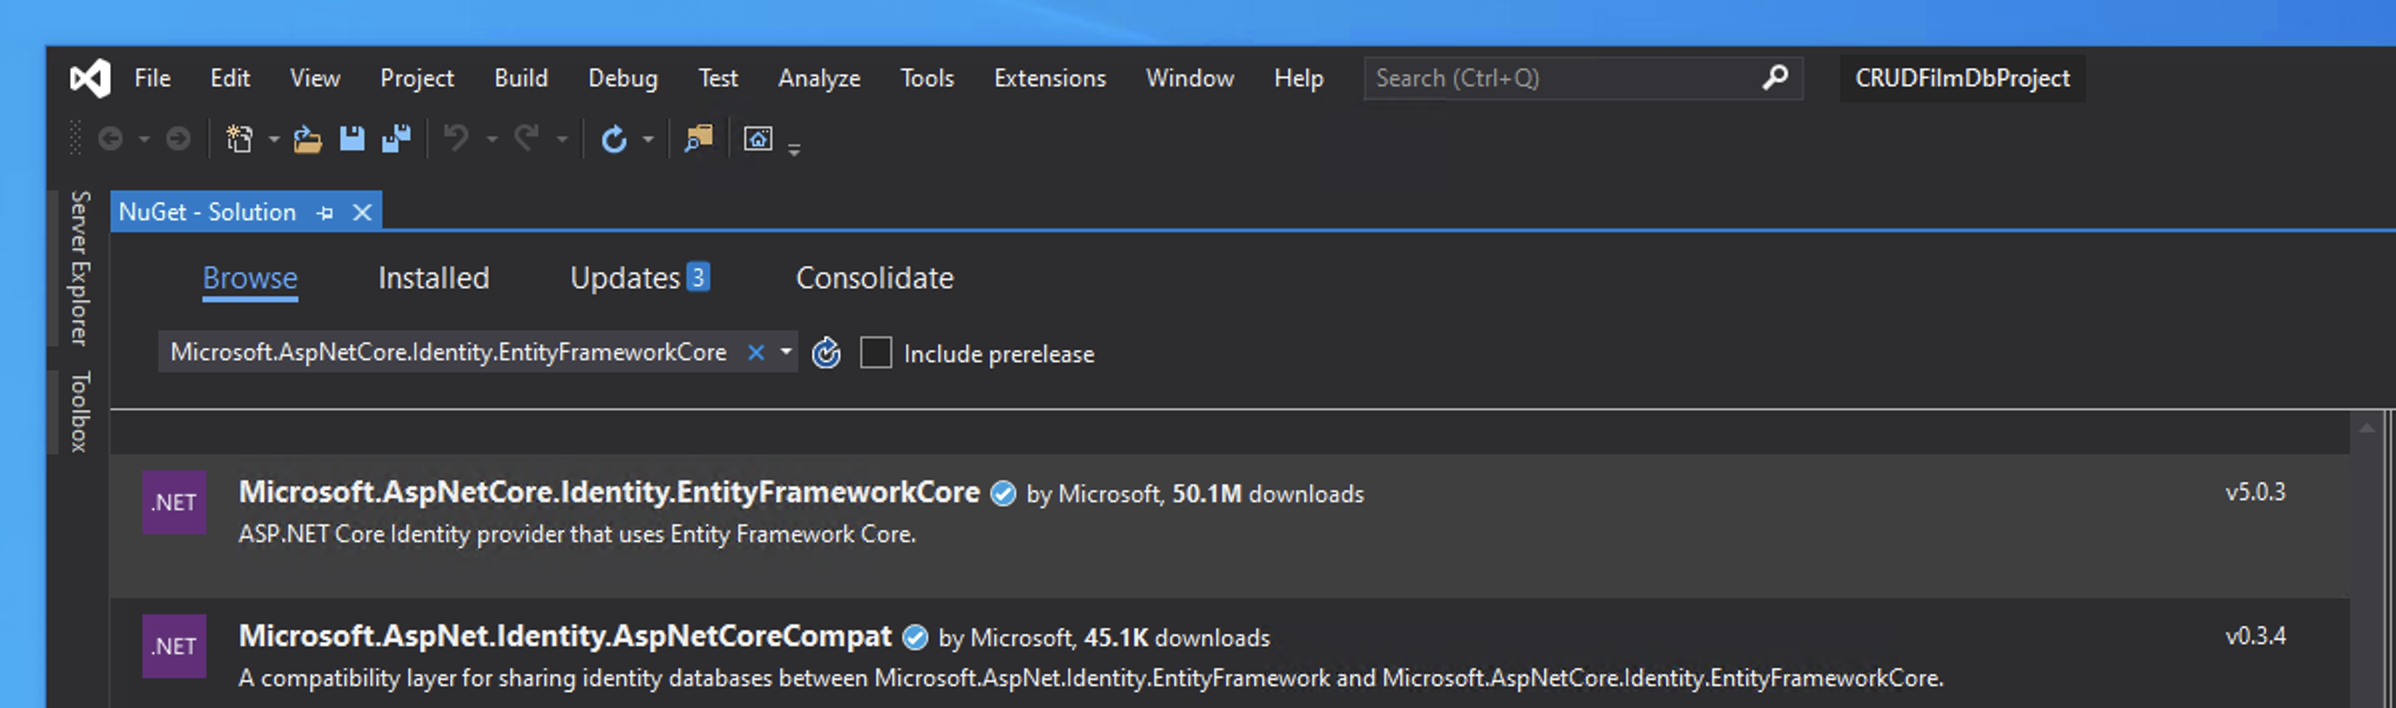
Task: Click the version v0.3.4 label
Action: pyautogui.click(x=2255, y=636)
